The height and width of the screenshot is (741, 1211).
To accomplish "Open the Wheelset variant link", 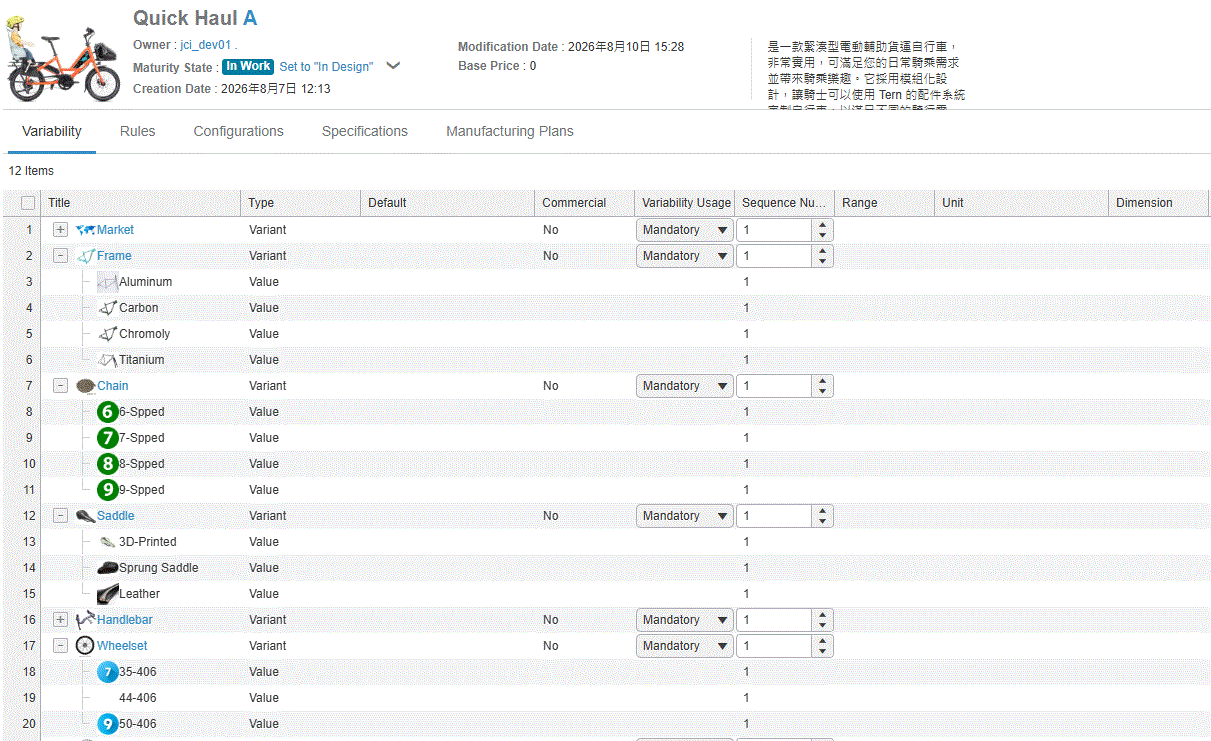I will (x=122, y=646).
